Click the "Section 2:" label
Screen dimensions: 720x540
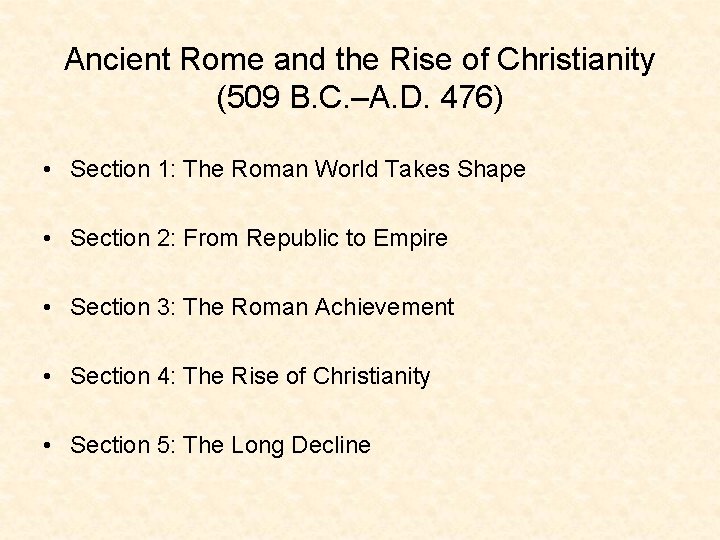tap(123, 238)
